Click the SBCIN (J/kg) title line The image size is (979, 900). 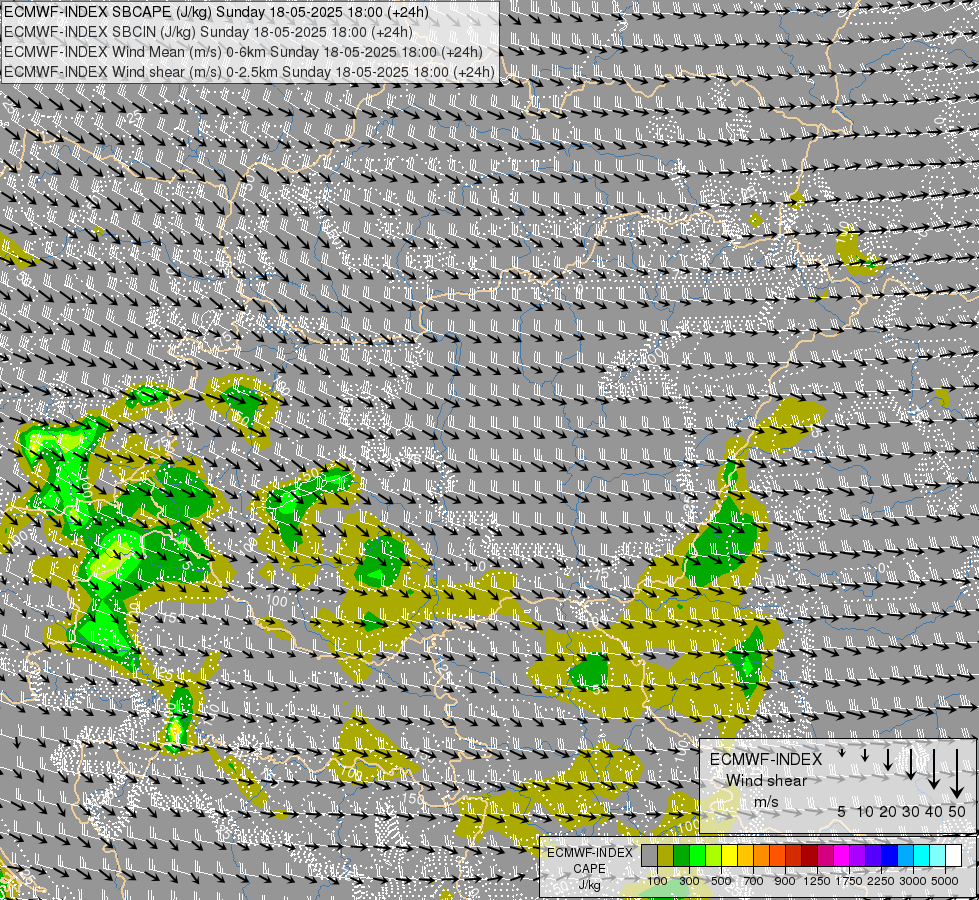[x=208, y=32]
